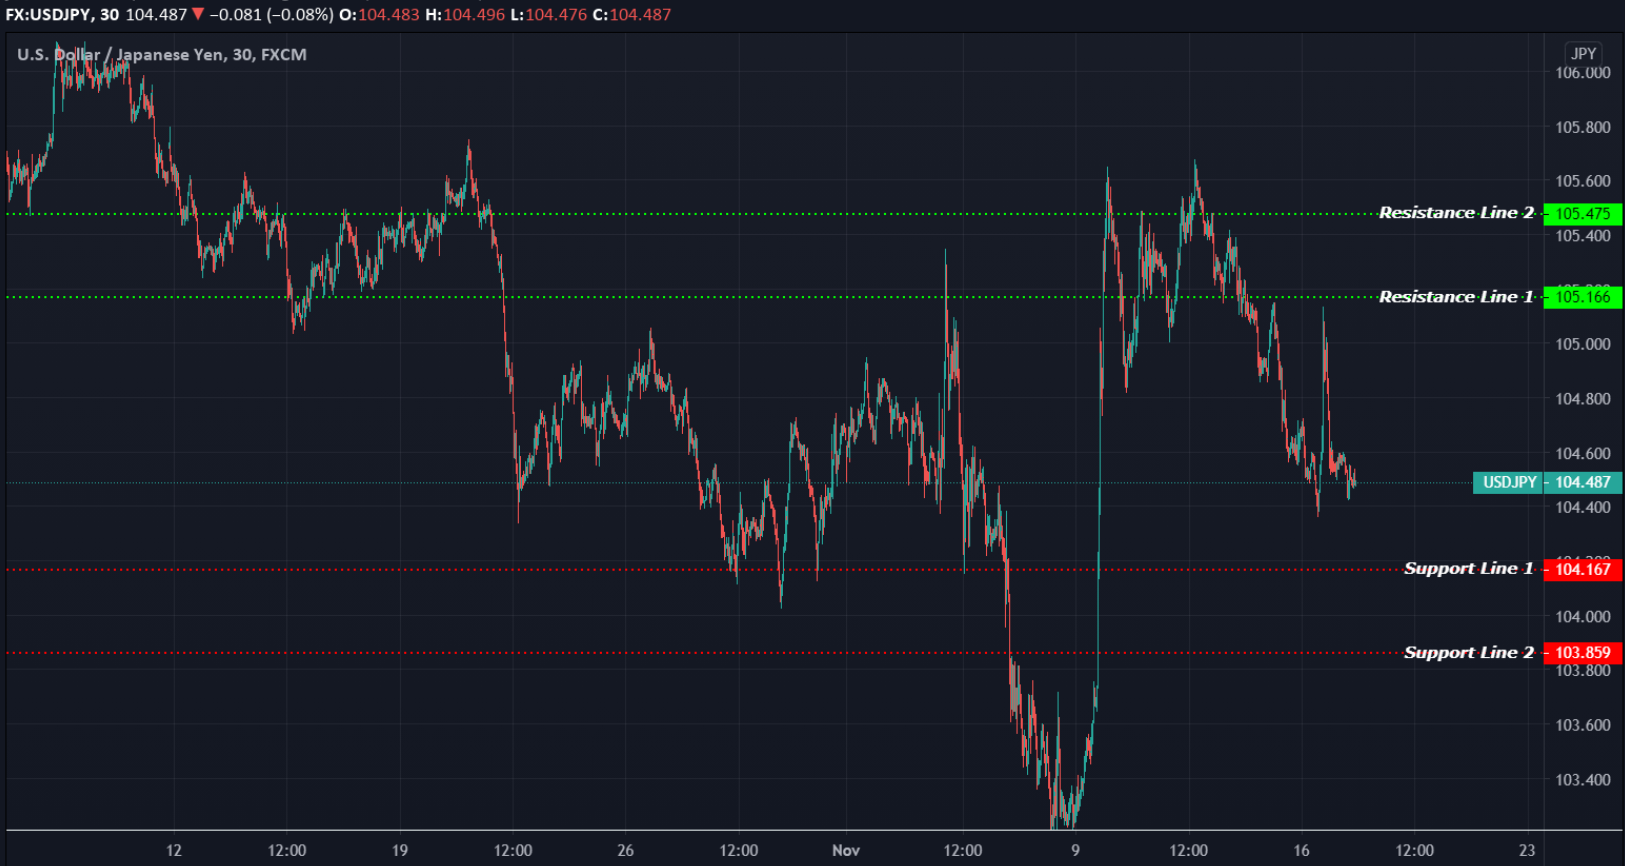This screenshot has height=866, width=1625.
Task: Click the red down-arrow change indicator
Action: click(x=198, y=14)
